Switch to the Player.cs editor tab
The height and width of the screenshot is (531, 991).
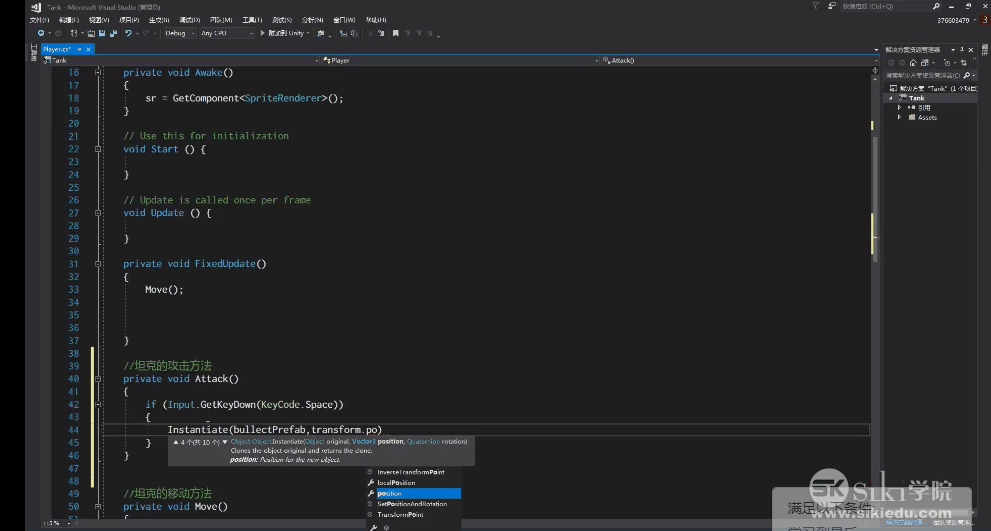pyautogui.click(x=58, y=48)
